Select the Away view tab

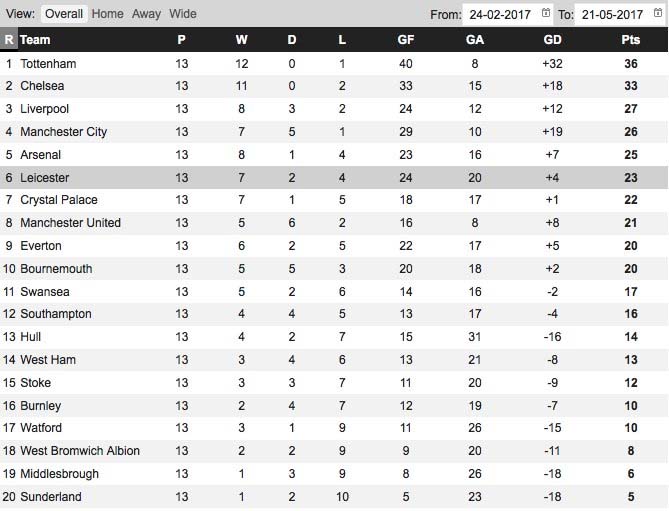146,14
